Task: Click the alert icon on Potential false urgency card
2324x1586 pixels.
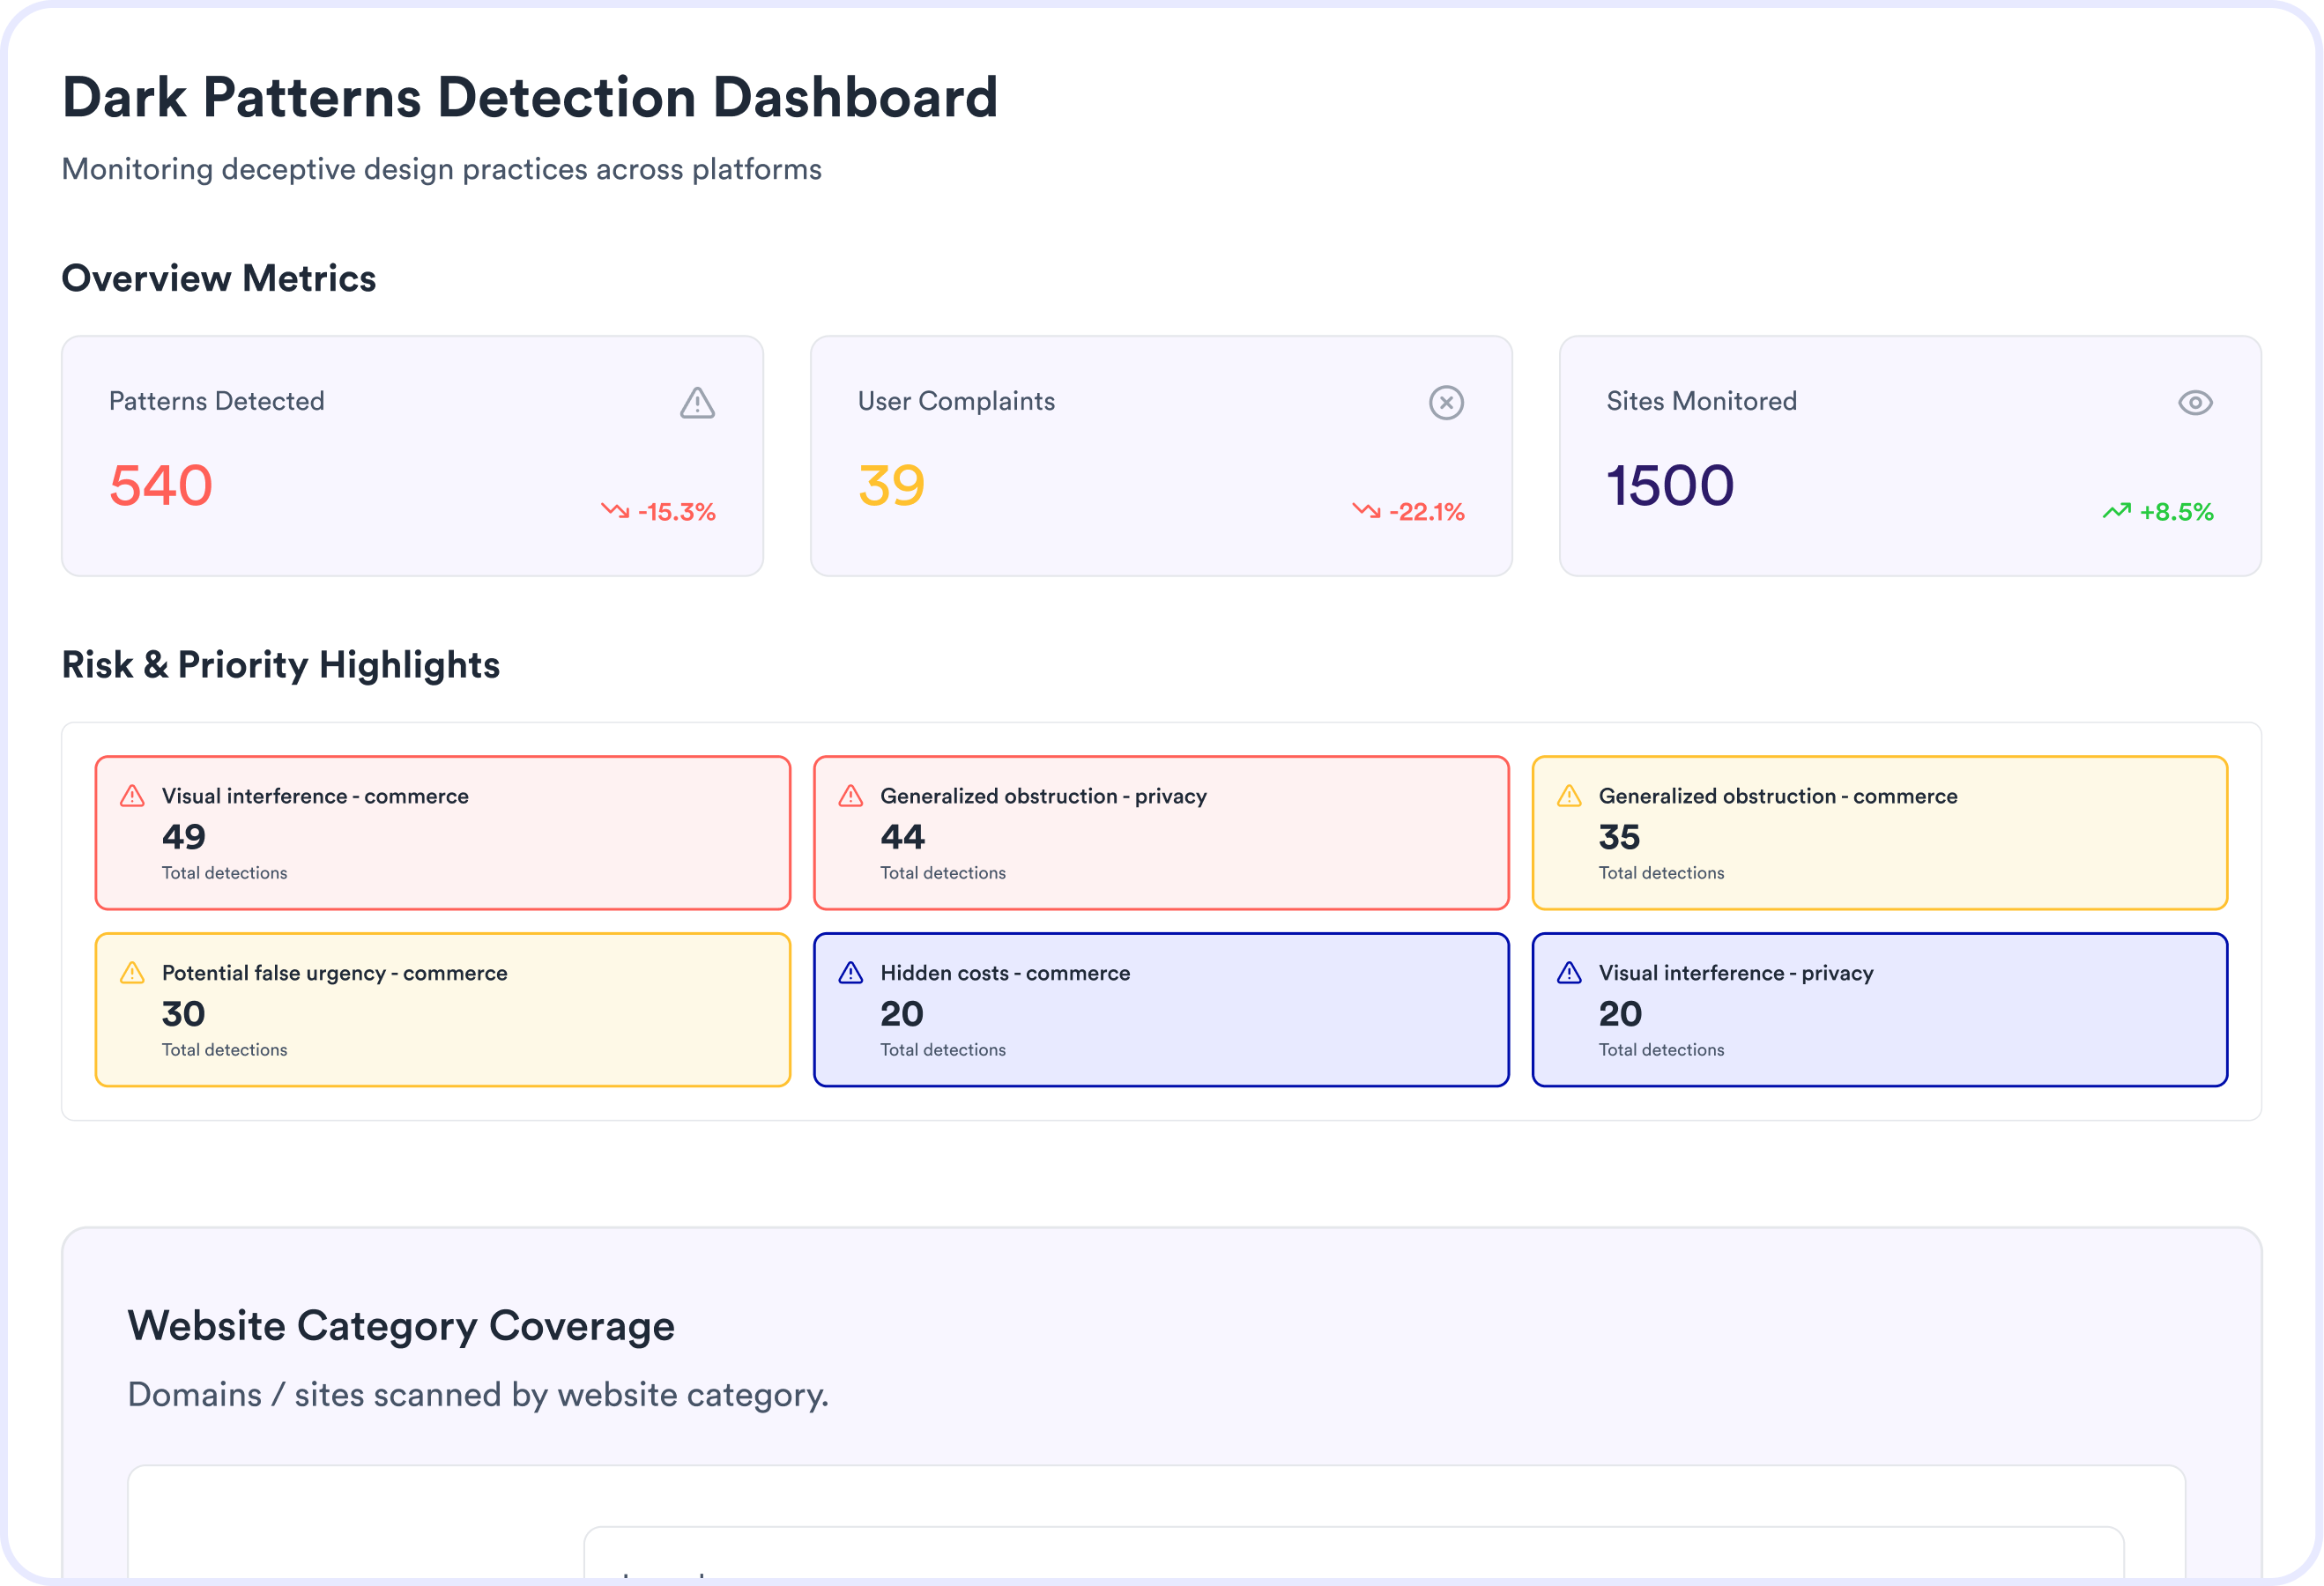Action: pos(132,973)
